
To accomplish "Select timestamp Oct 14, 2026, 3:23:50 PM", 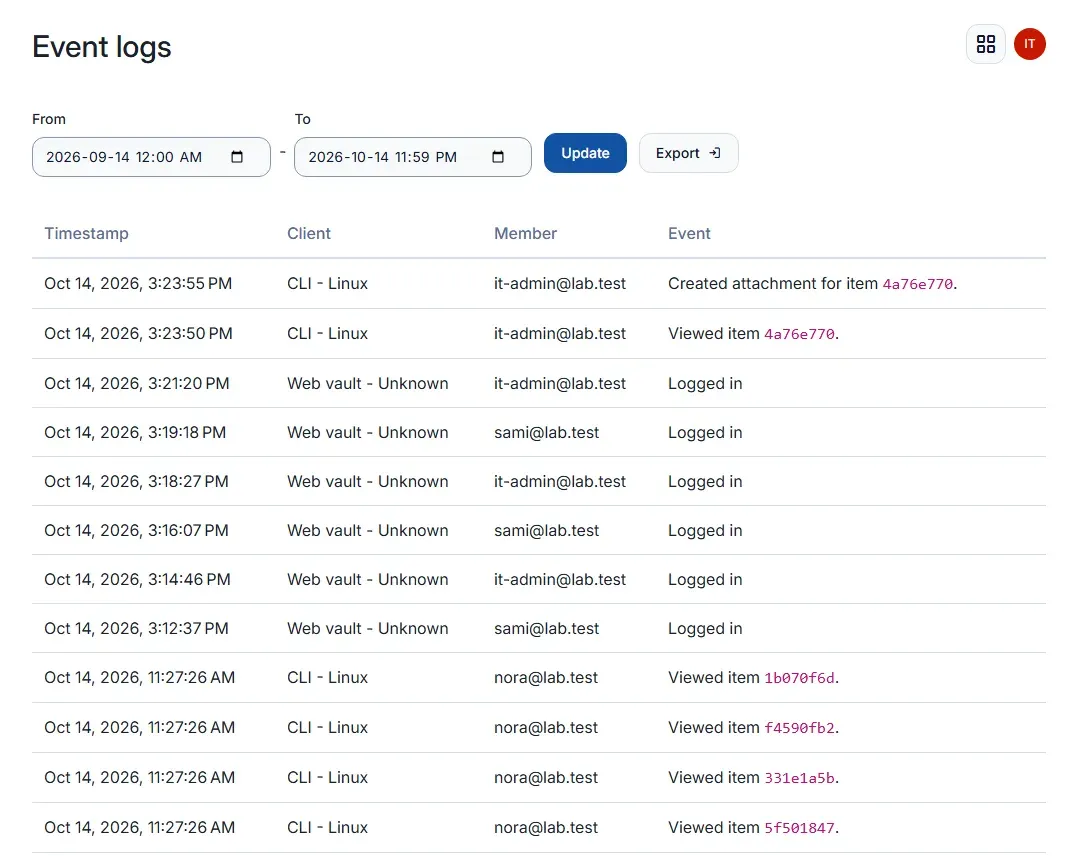I will click(138, 333).
